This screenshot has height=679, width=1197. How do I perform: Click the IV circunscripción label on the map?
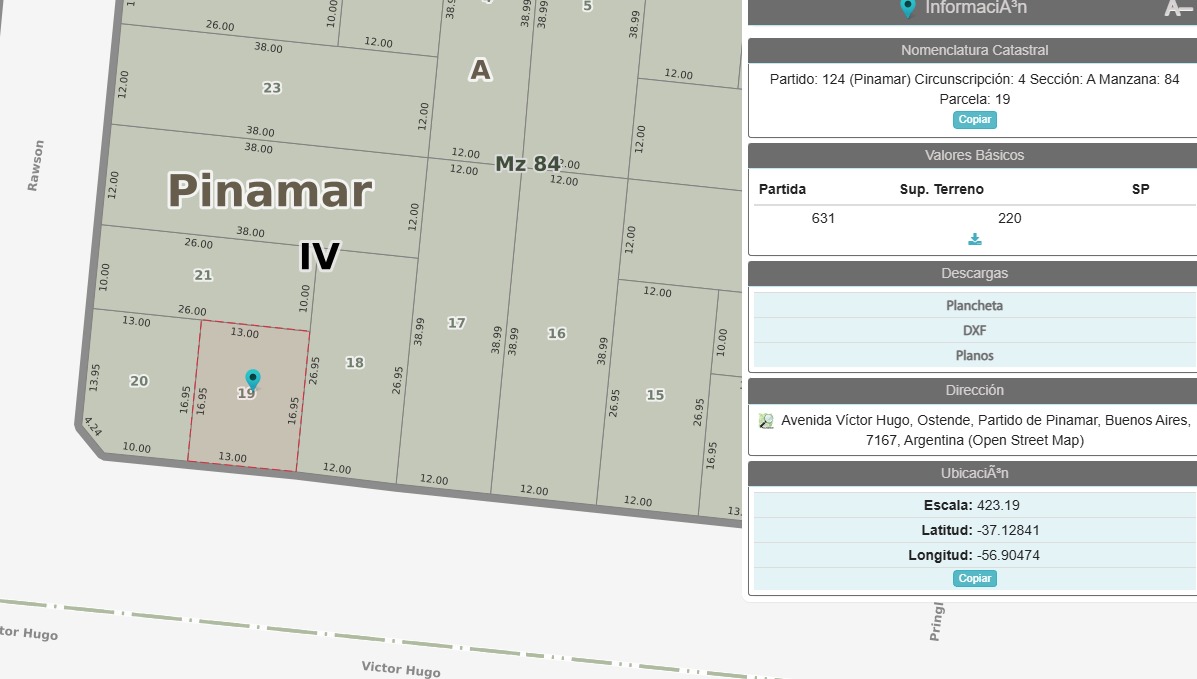coord(319,256)
